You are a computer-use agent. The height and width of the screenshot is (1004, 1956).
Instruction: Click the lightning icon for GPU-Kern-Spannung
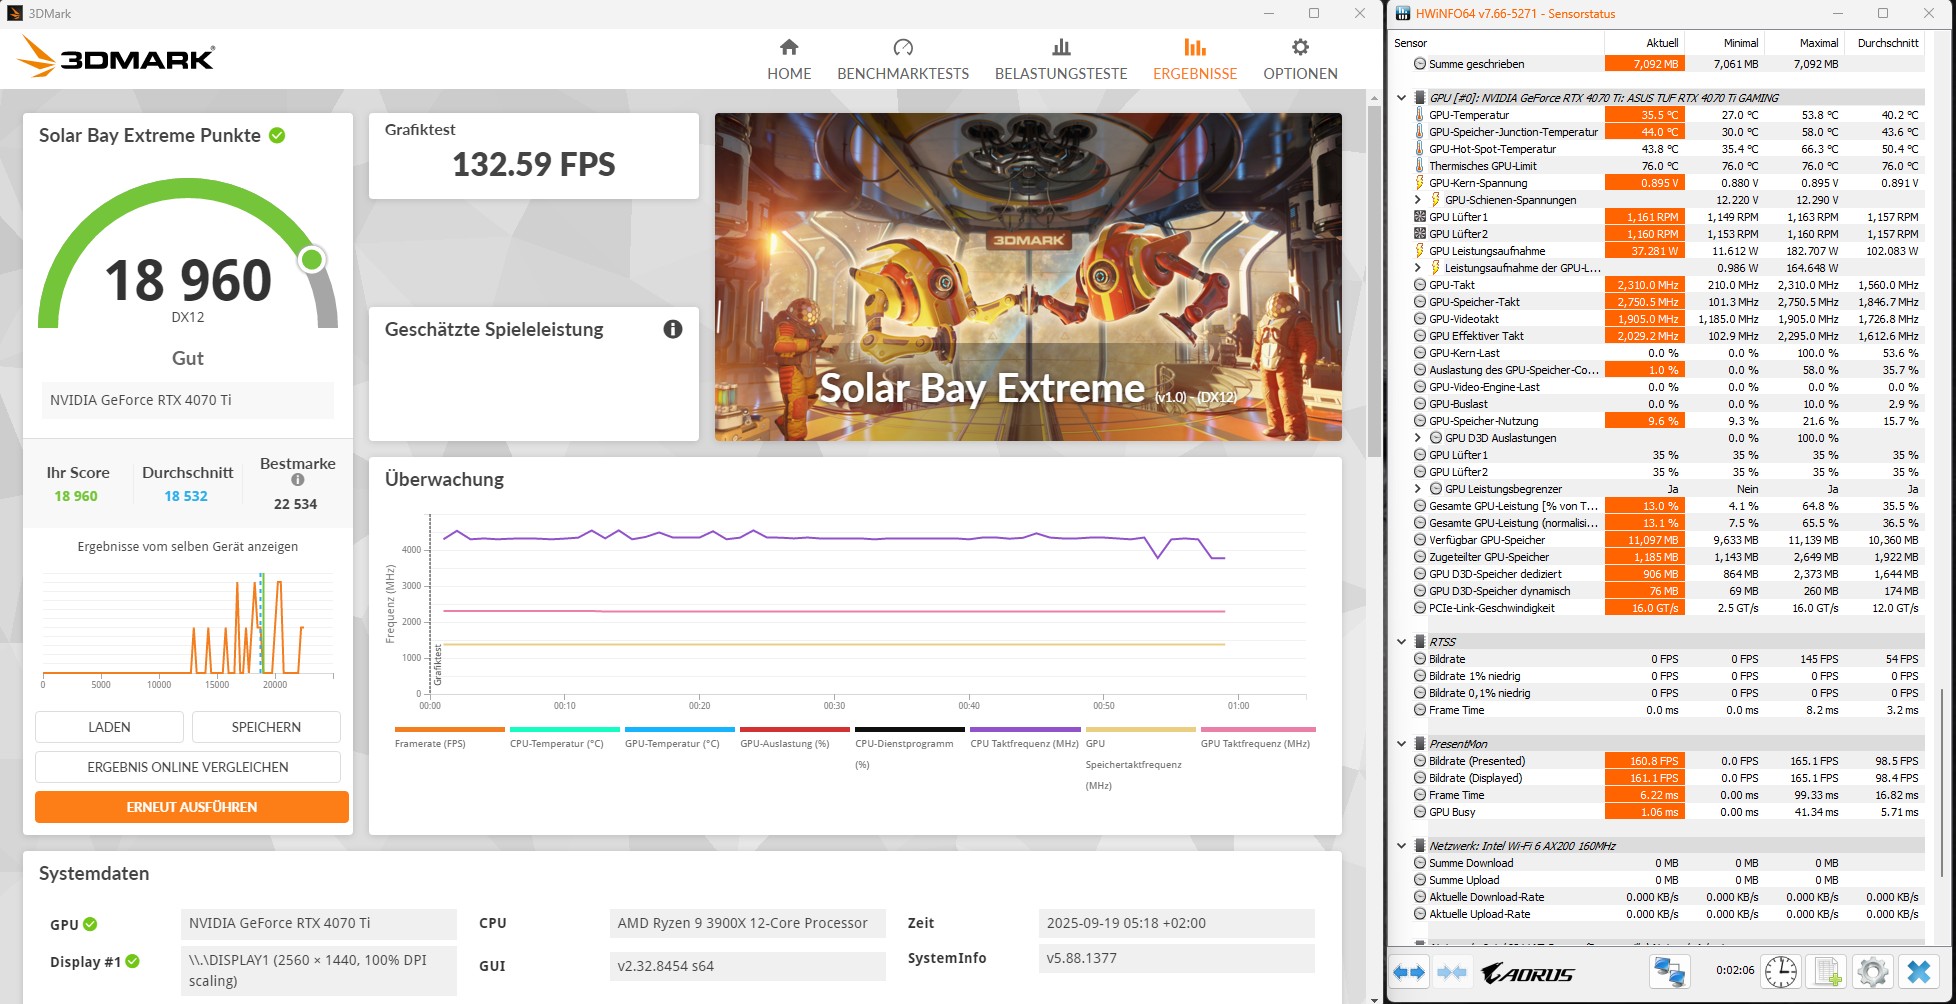1420,183
